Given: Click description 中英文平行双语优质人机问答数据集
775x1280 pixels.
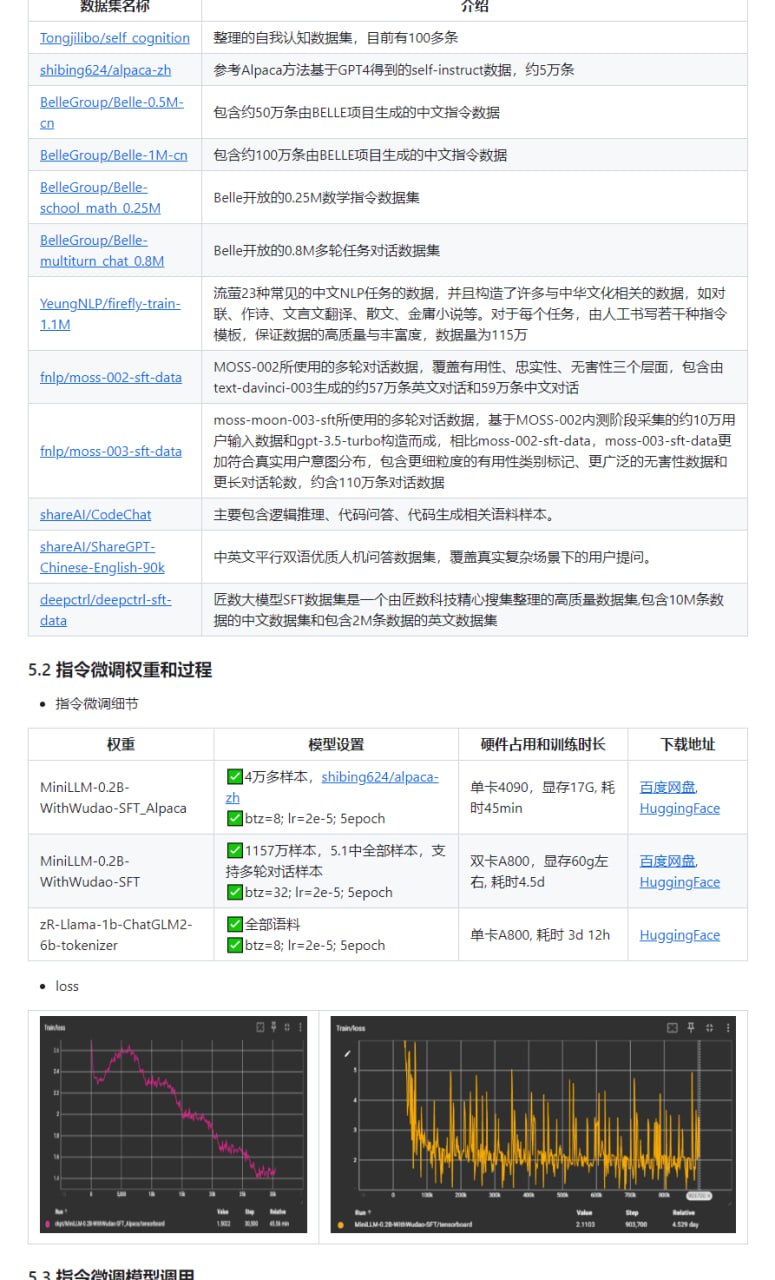Looking at the screenshot, I should pos(433,557).
